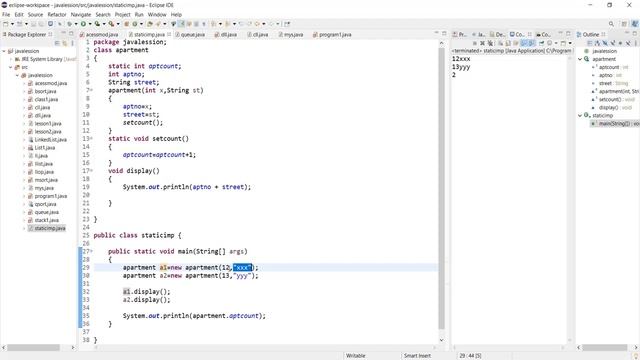Collapse apartment class in Outline
This screenshot has width=640, height=360.
click(x=580, y=59)
